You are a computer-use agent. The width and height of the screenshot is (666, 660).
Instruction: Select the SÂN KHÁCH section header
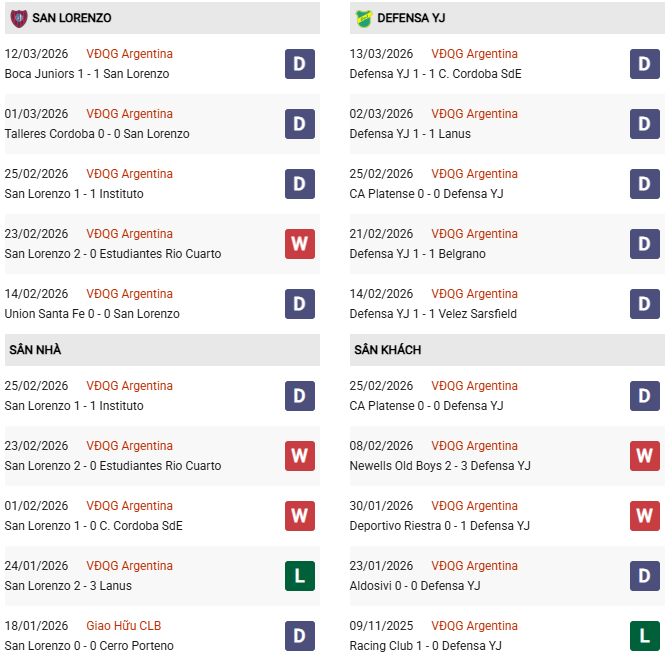[x=387, y=350]
